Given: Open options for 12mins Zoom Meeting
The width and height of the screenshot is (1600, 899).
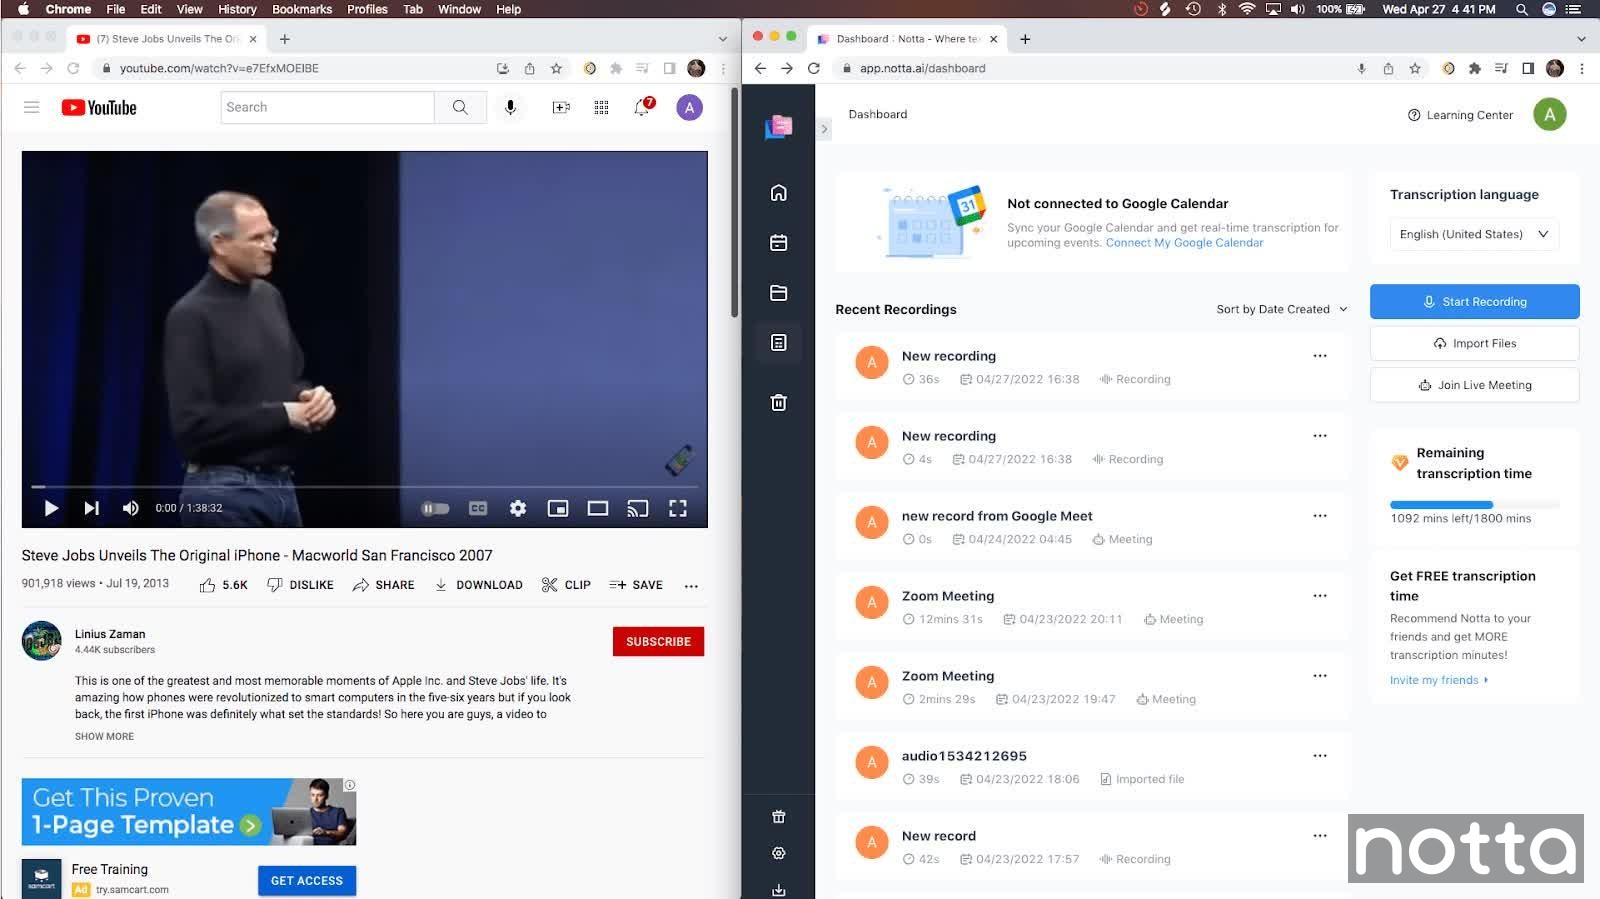Looking at the screenshot, I should coord(1320,596).
